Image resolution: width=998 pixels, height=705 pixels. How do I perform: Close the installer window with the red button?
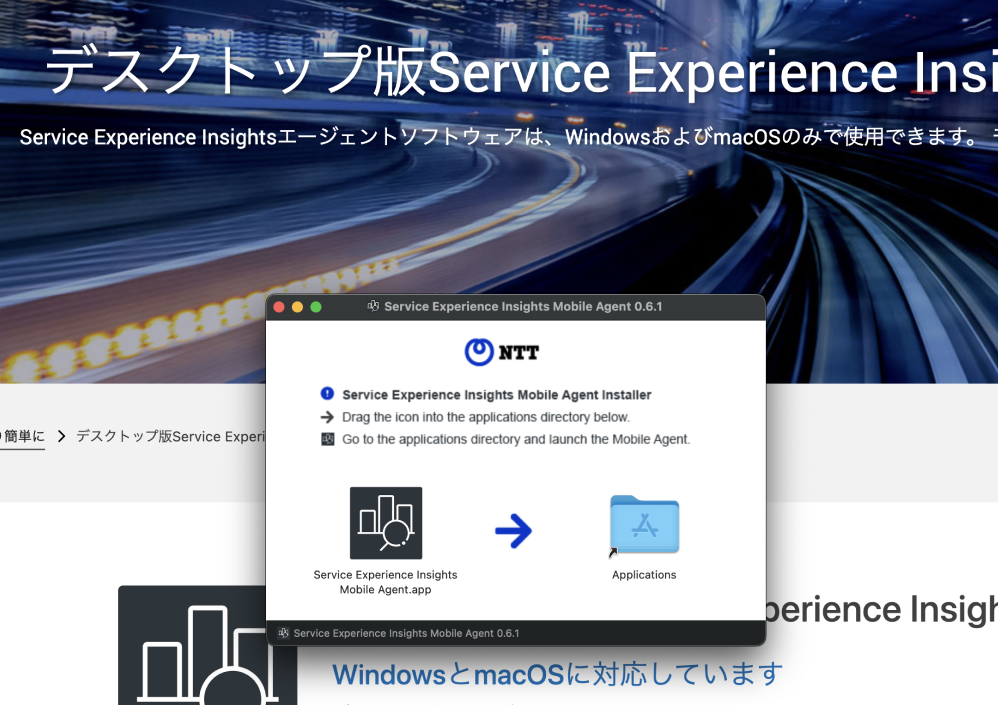(279, 307)
